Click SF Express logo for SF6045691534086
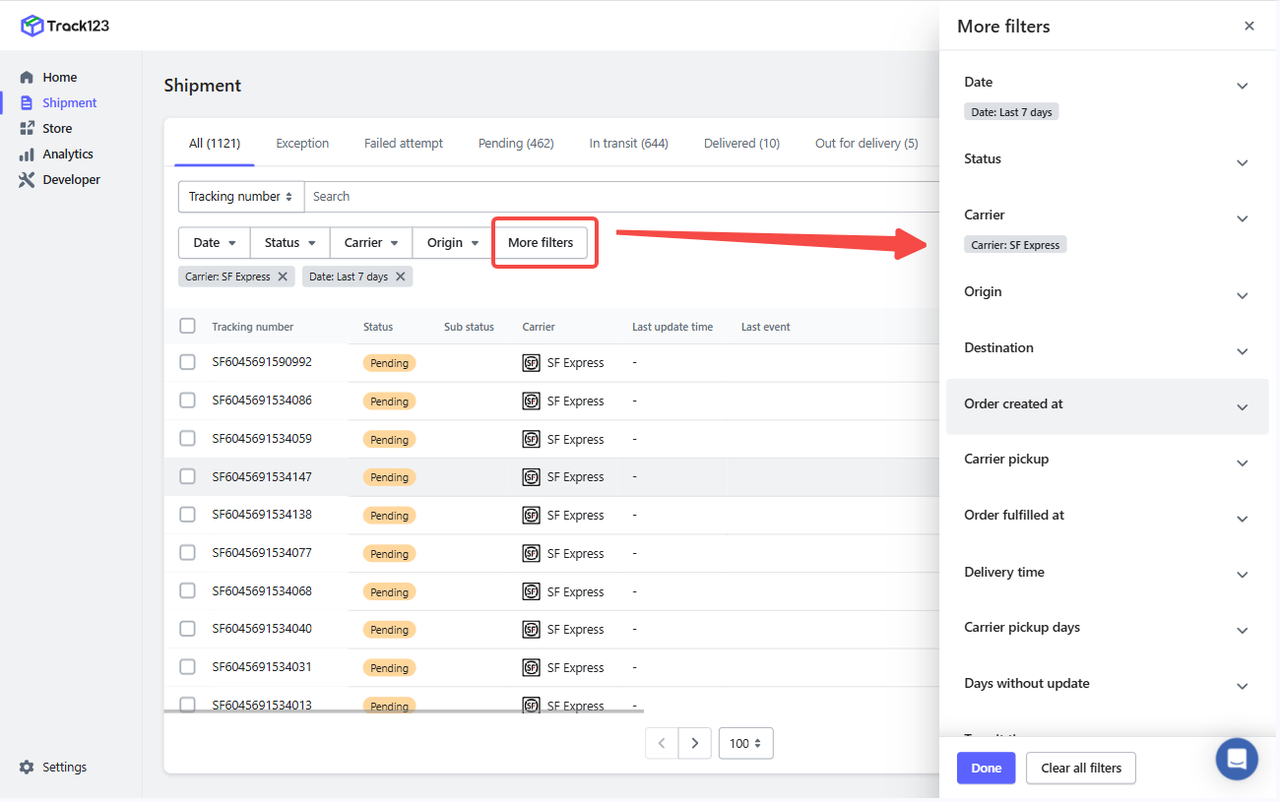Screen dimensions: 1280x802 click(x=531, y=401)
